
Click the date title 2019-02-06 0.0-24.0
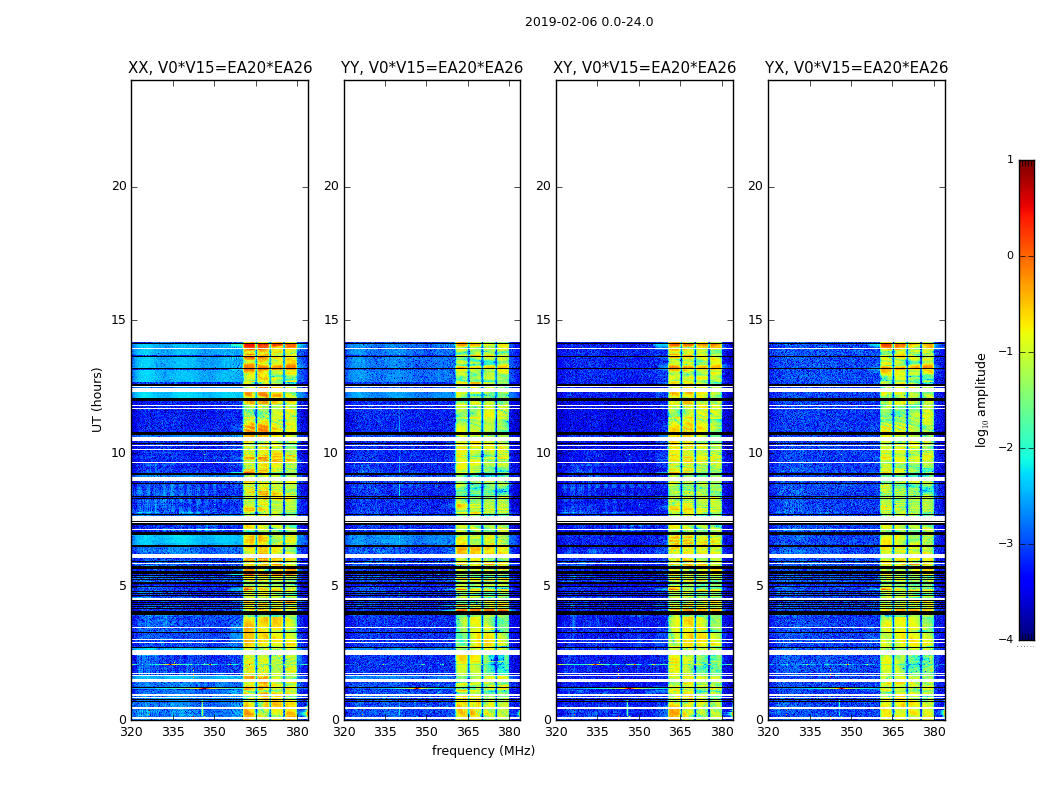coord(589,21)
